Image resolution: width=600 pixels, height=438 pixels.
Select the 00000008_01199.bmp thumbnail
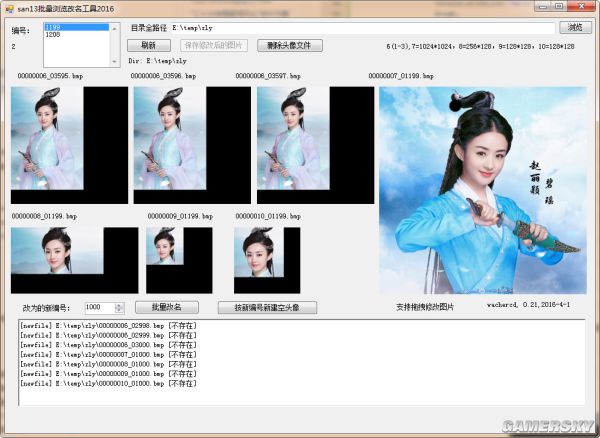click(75, 260)
